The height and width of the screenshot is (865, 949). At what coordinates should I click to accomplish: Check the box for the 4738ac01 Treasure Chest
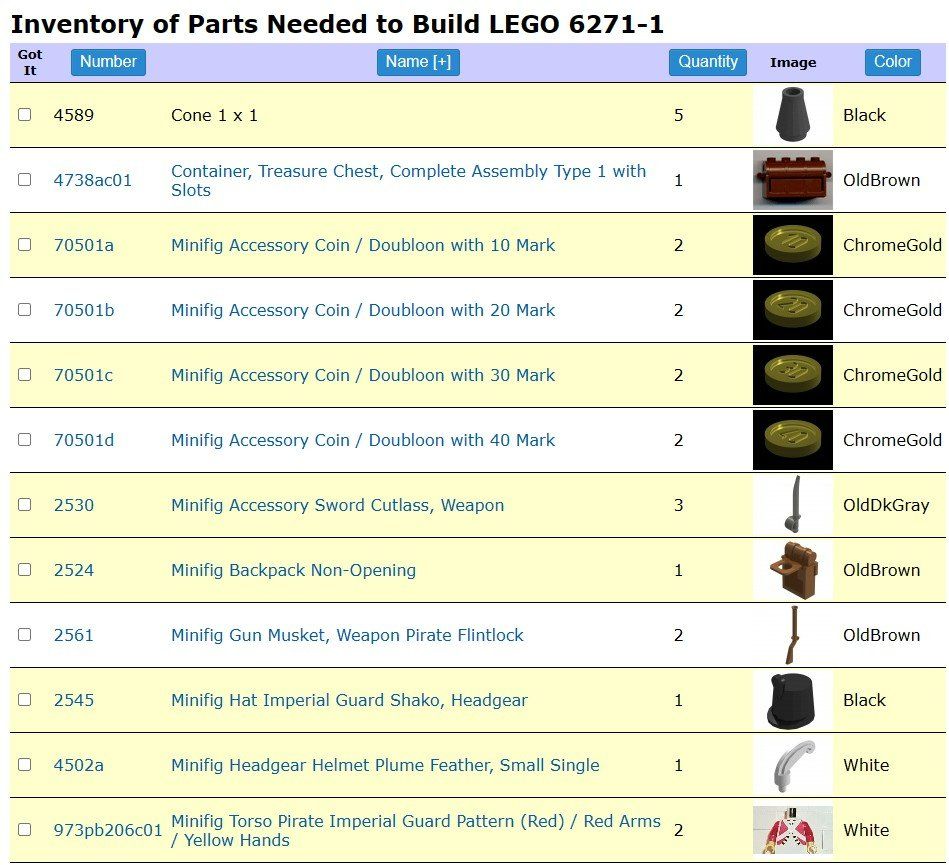pyautogui.click(x=25, y=180)
